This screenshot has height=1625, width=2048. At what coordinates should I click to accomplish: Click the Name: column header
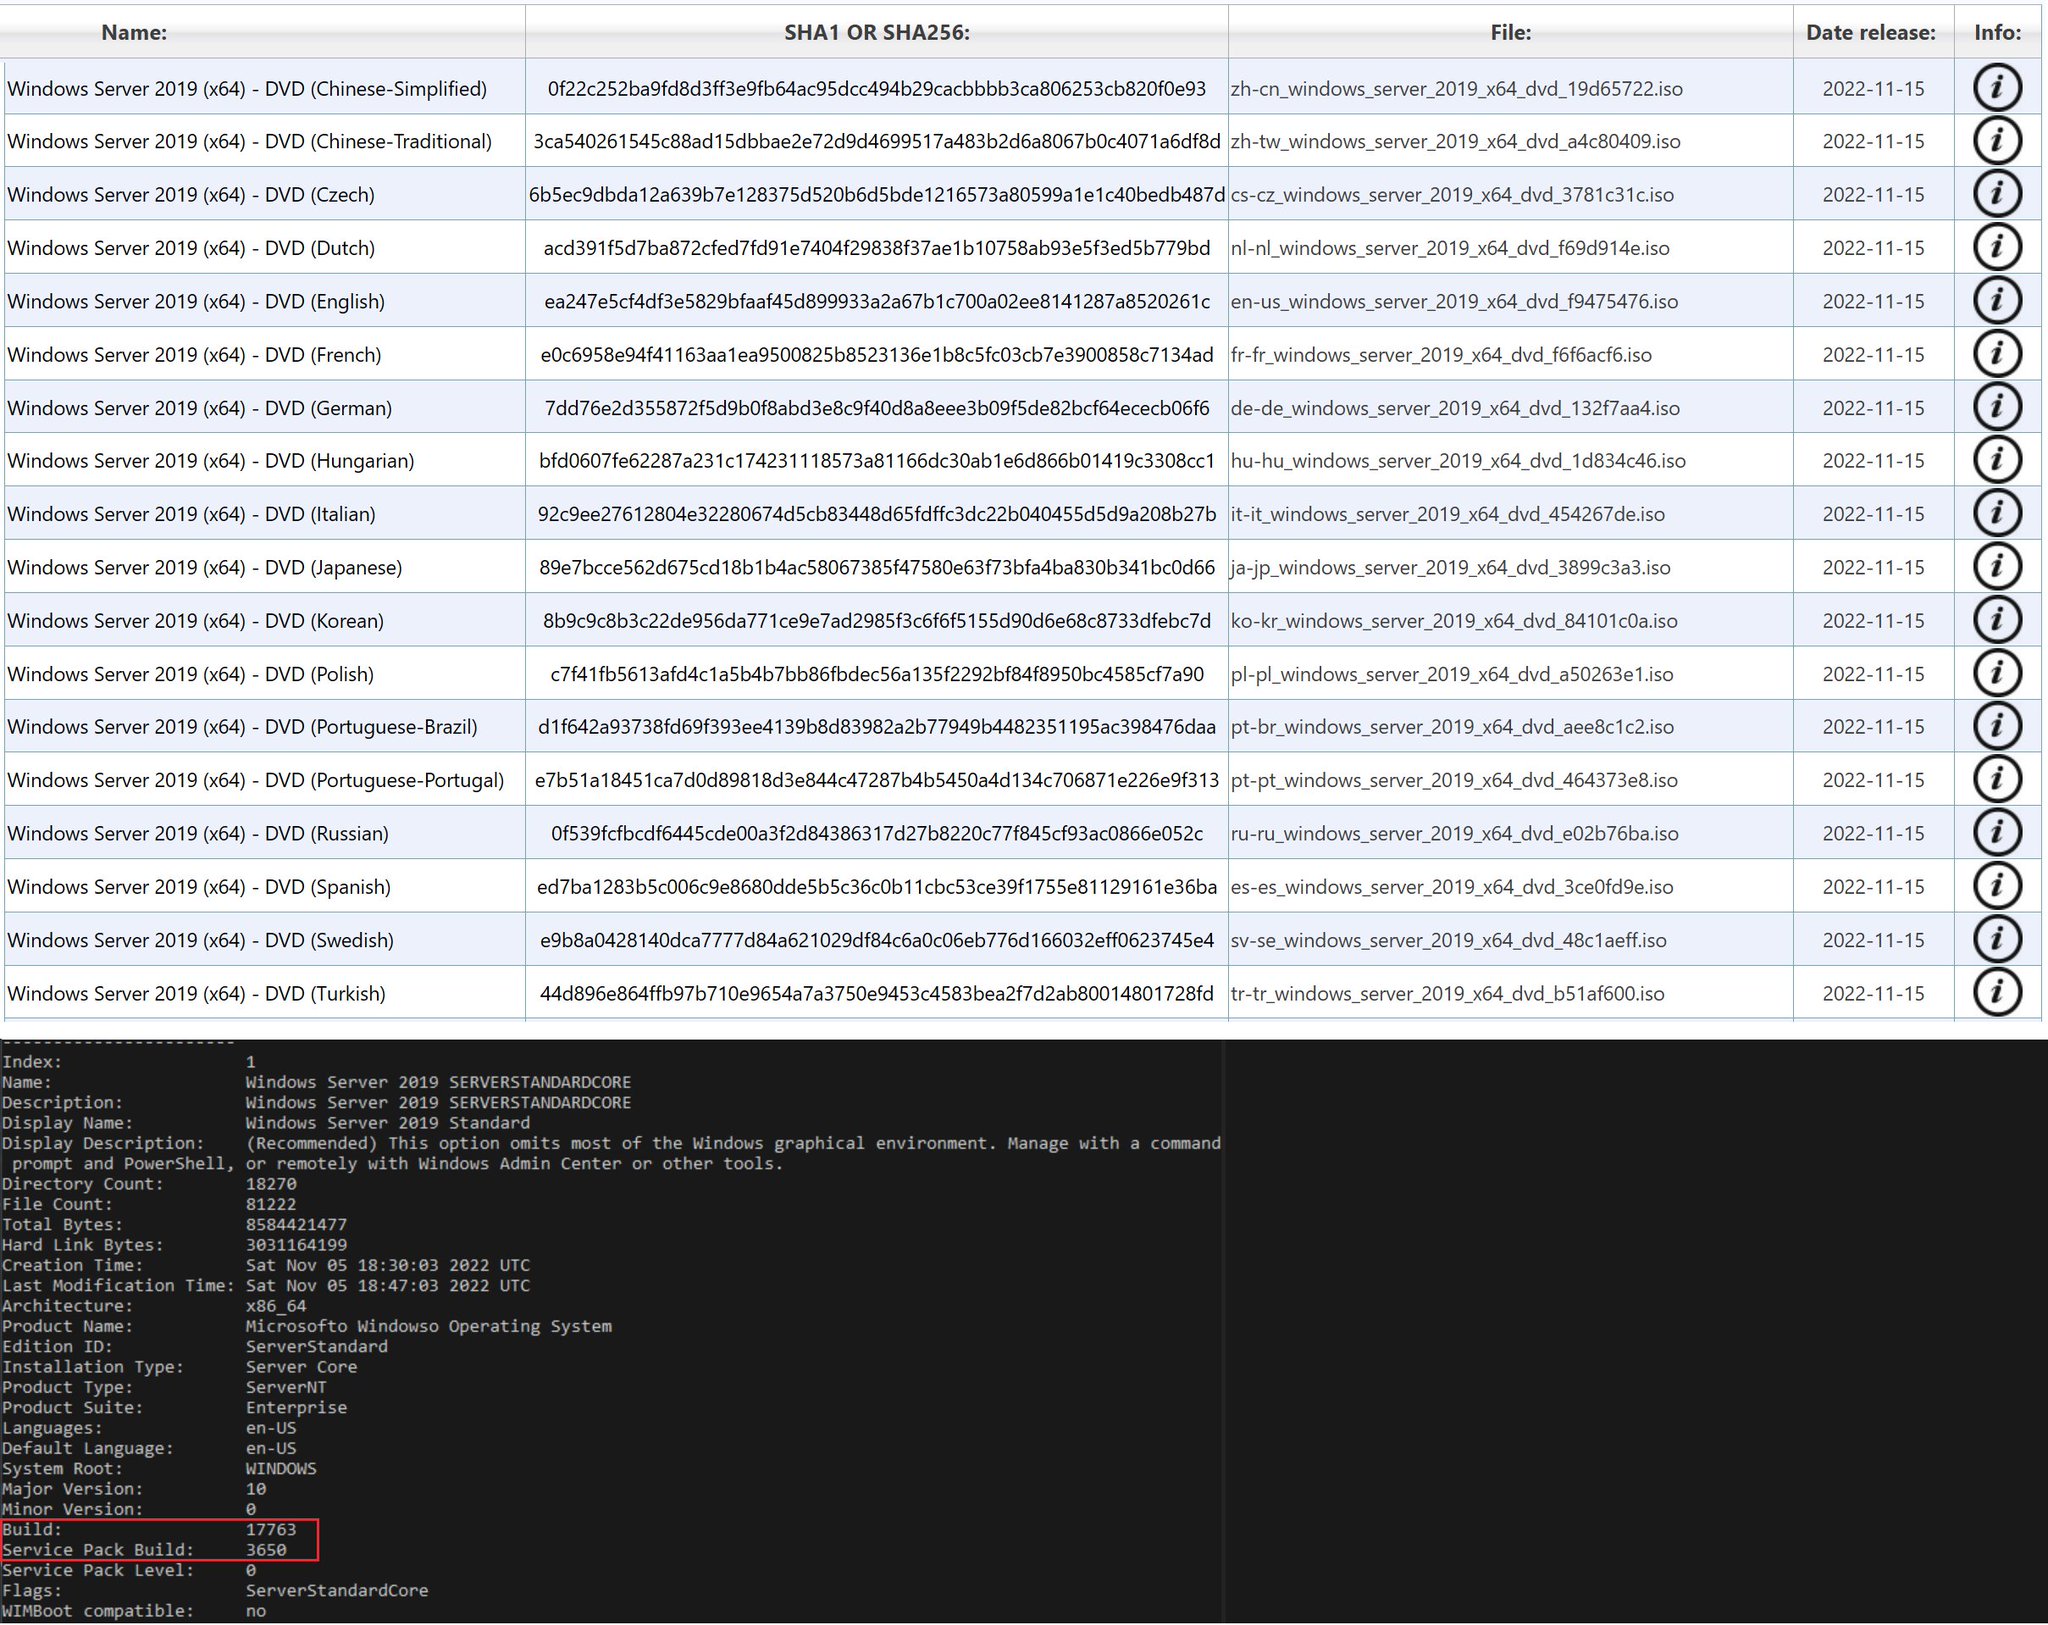[x=134, y=32]
